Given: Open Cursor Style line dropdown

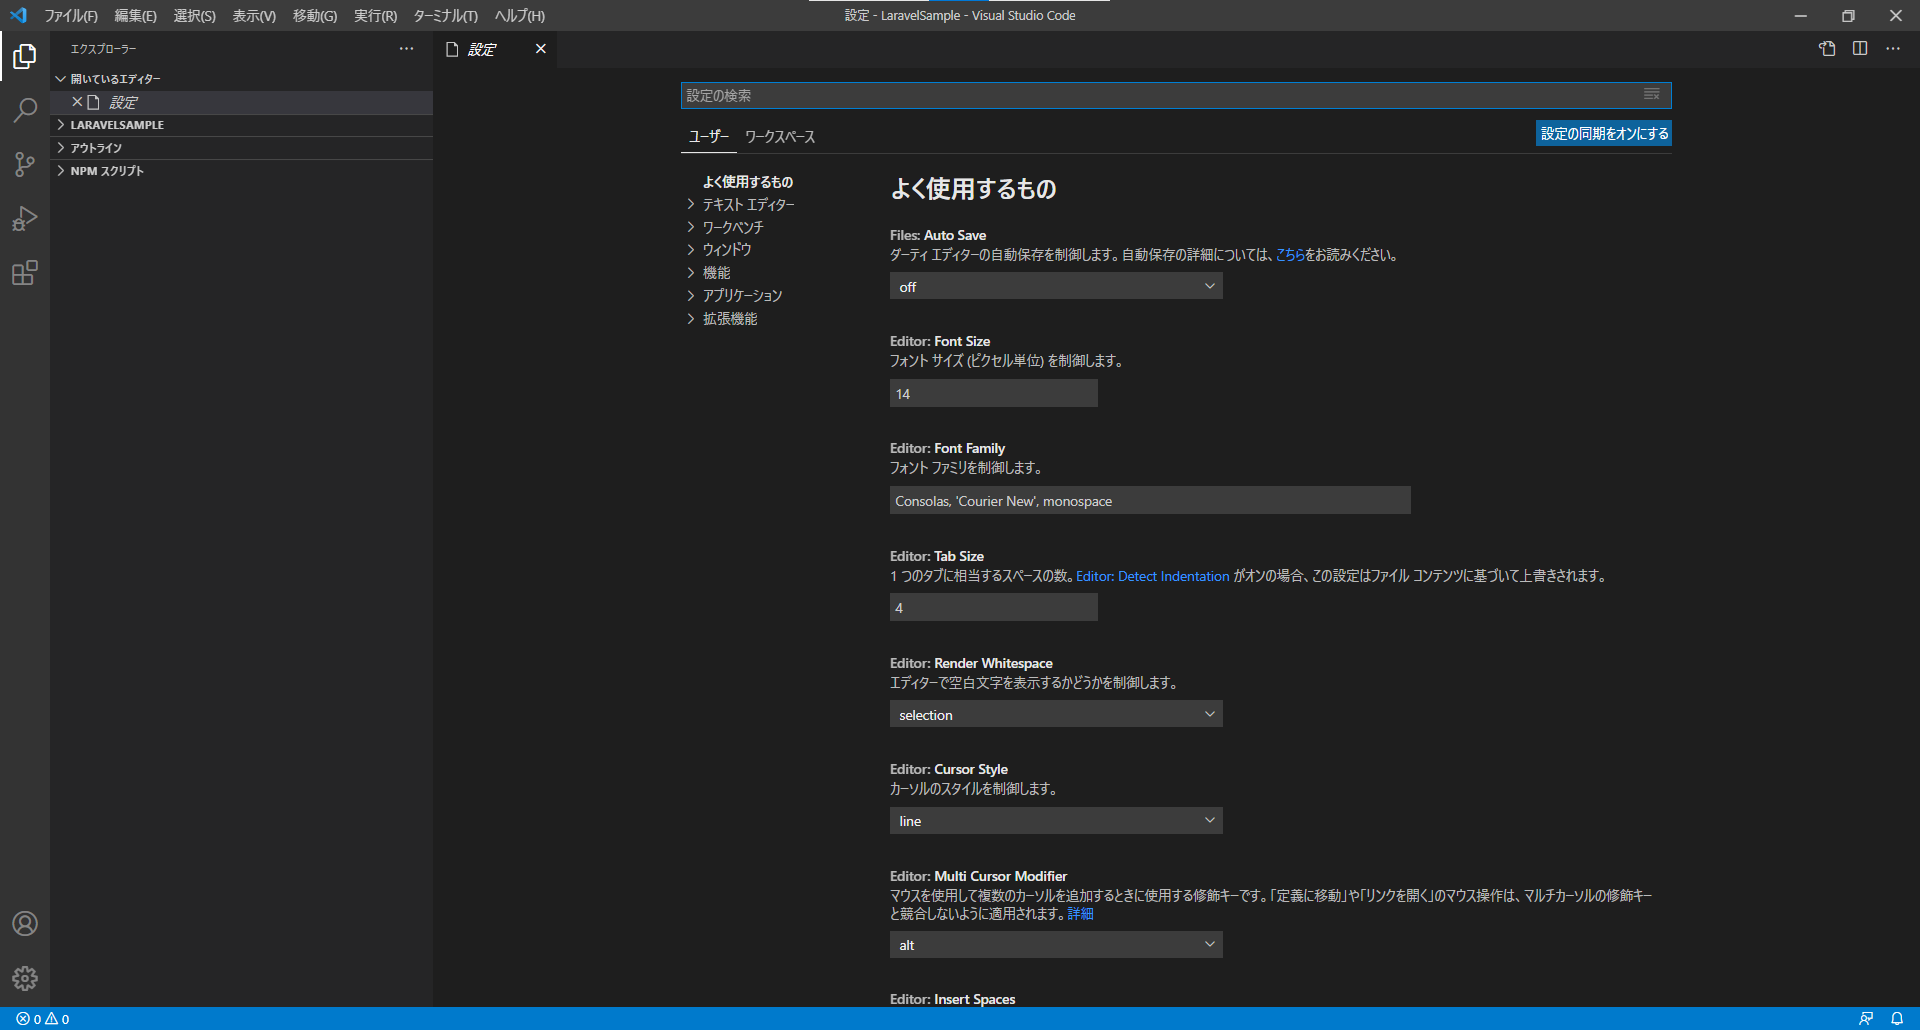Looking at the screenshot, I should 1056,821.
